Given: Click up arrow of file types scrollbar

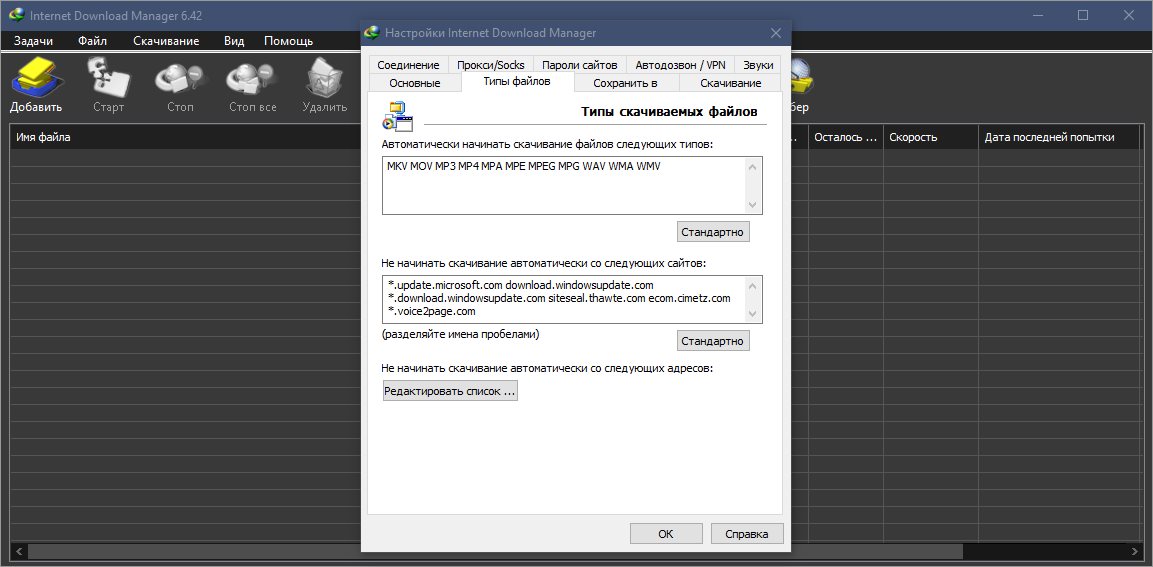Looking at the screenshot, I should (x=752, y=166).
